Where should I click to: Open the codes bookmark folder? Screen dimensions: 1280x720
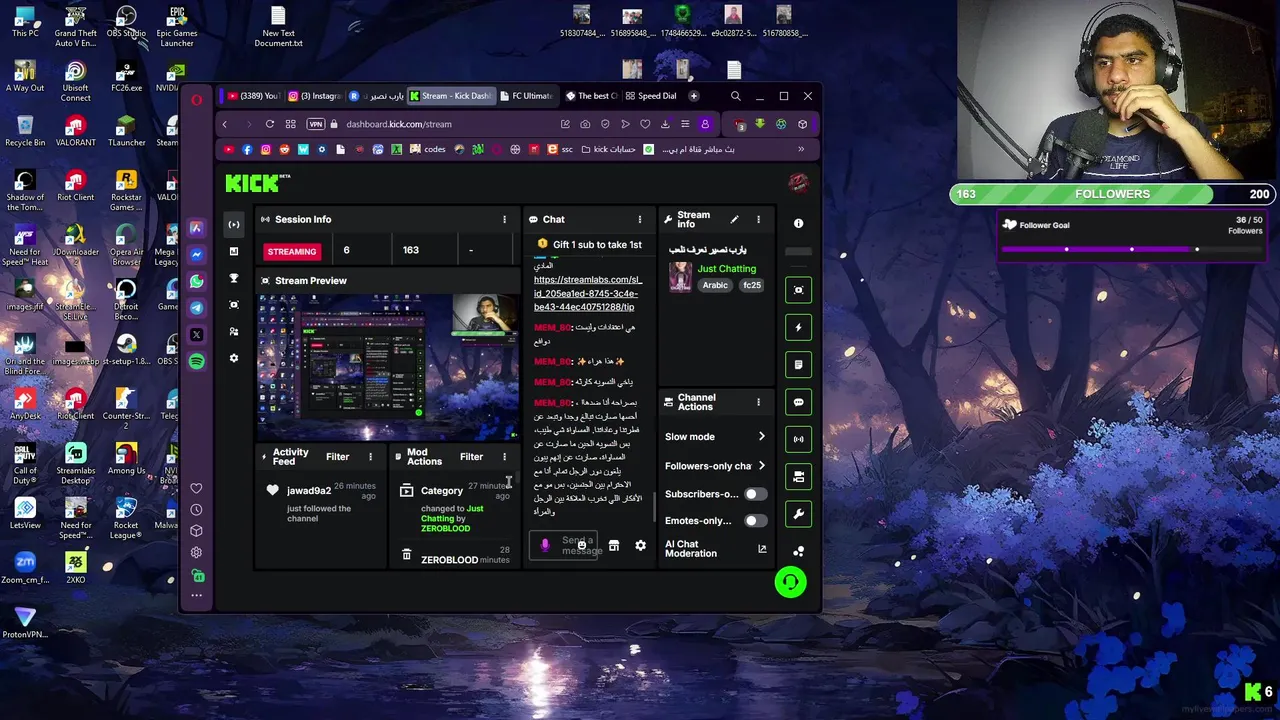(x=428, y=149)
